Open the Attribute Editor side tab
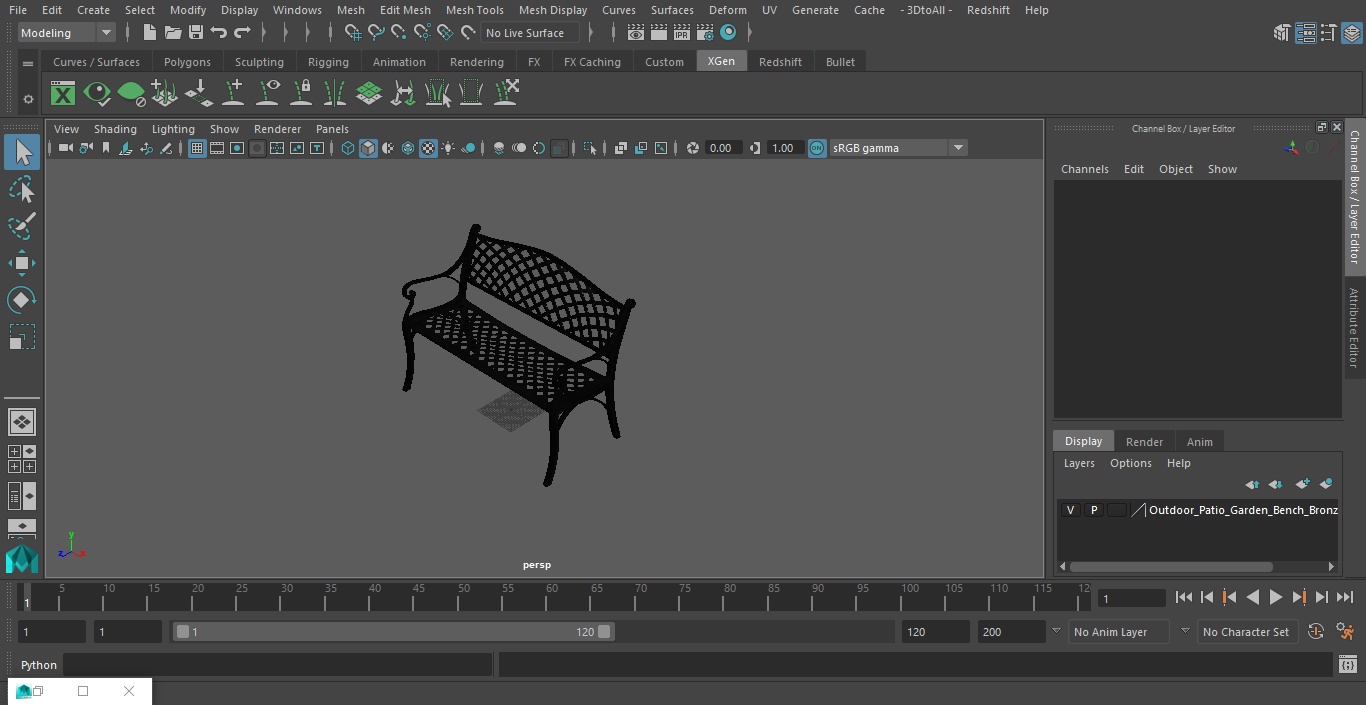Image resolution: width=1366 pixels, height=705 pixels. coord(1354,328)
